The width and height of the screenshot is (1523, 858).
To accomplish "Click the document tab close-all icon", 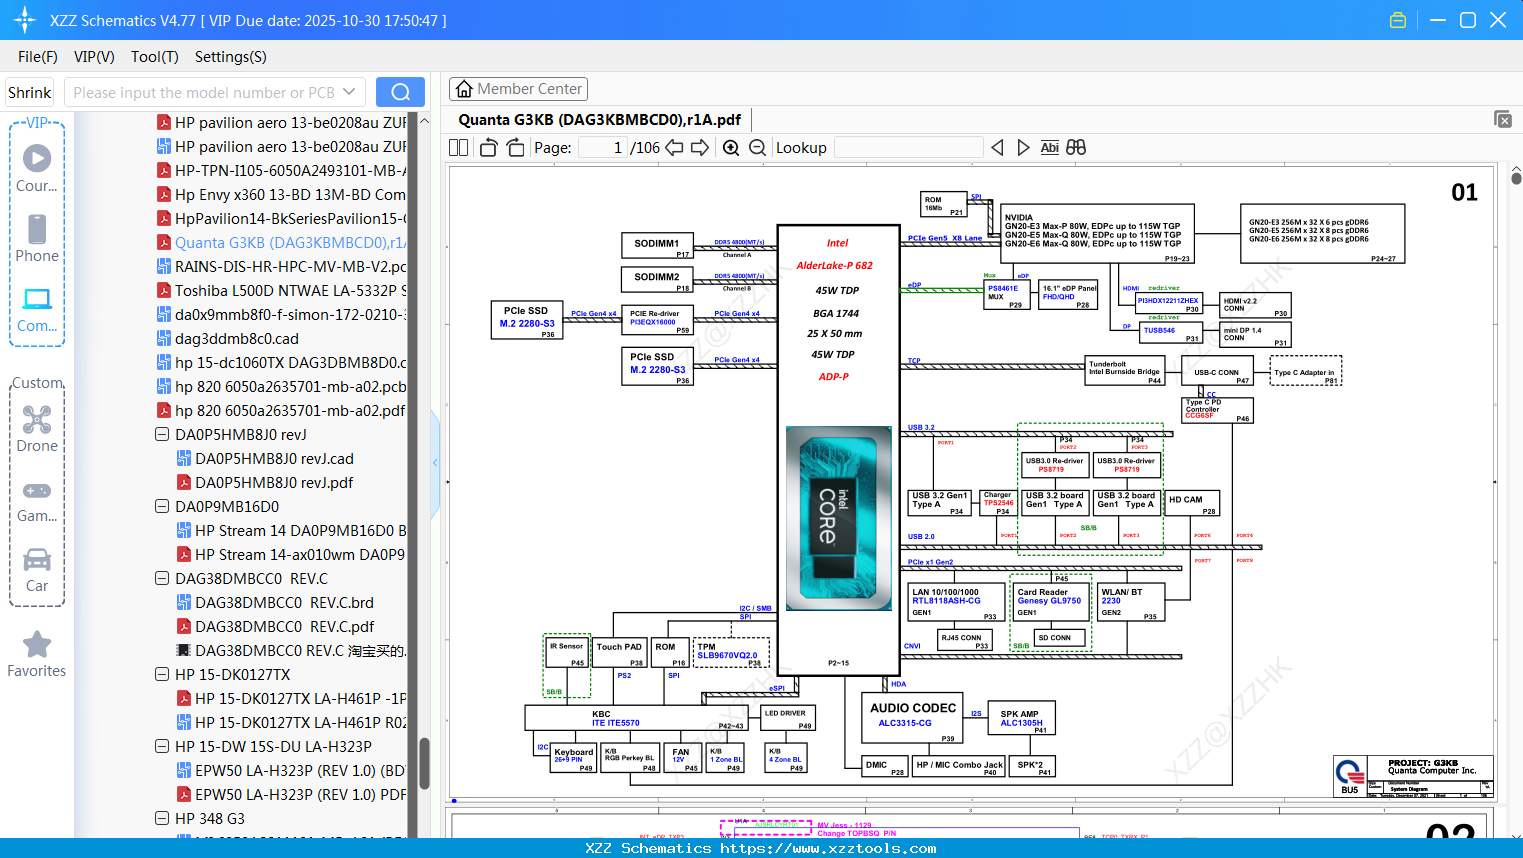I will click(1503, 119).
